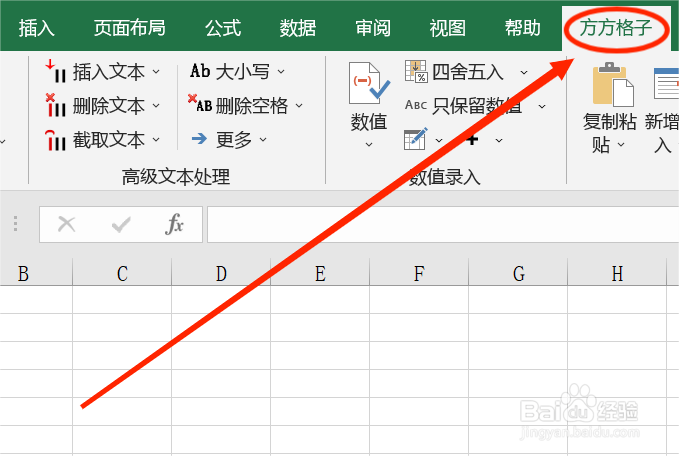679x456 pixels.
Task: Expand the 插入文本 dropdown arrow
Action: (x=156, y=71)
